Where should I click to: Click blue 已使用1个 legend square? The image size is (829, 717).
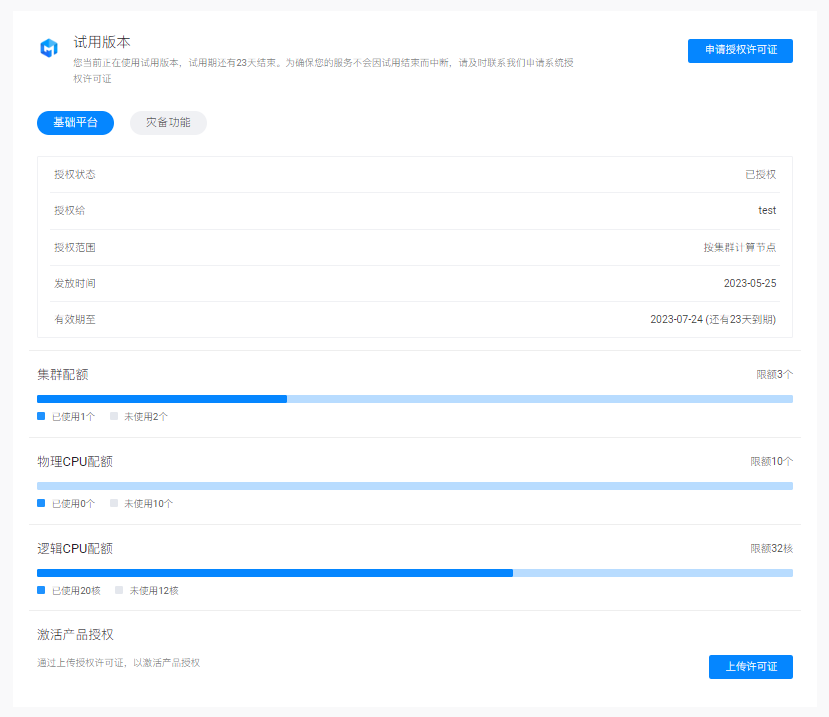click(x=41, y=416)
